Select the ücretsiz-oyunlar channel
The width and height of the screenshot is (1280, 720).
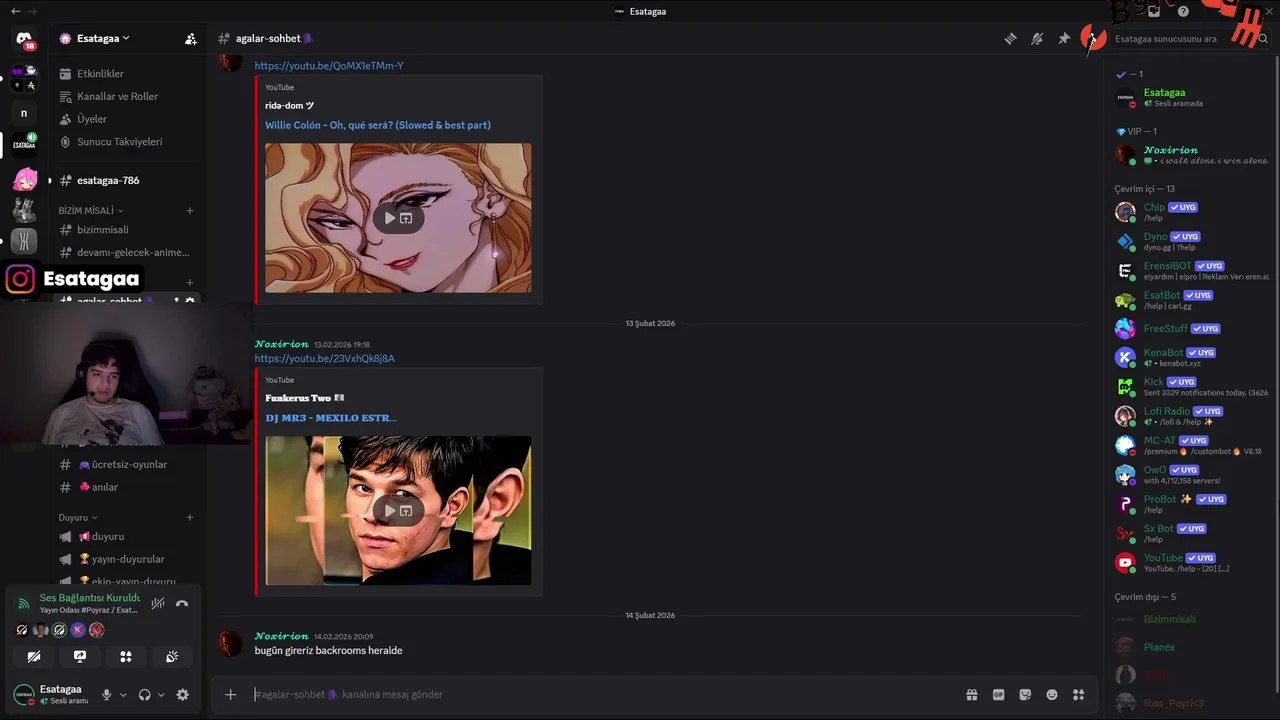coord(126,465)
